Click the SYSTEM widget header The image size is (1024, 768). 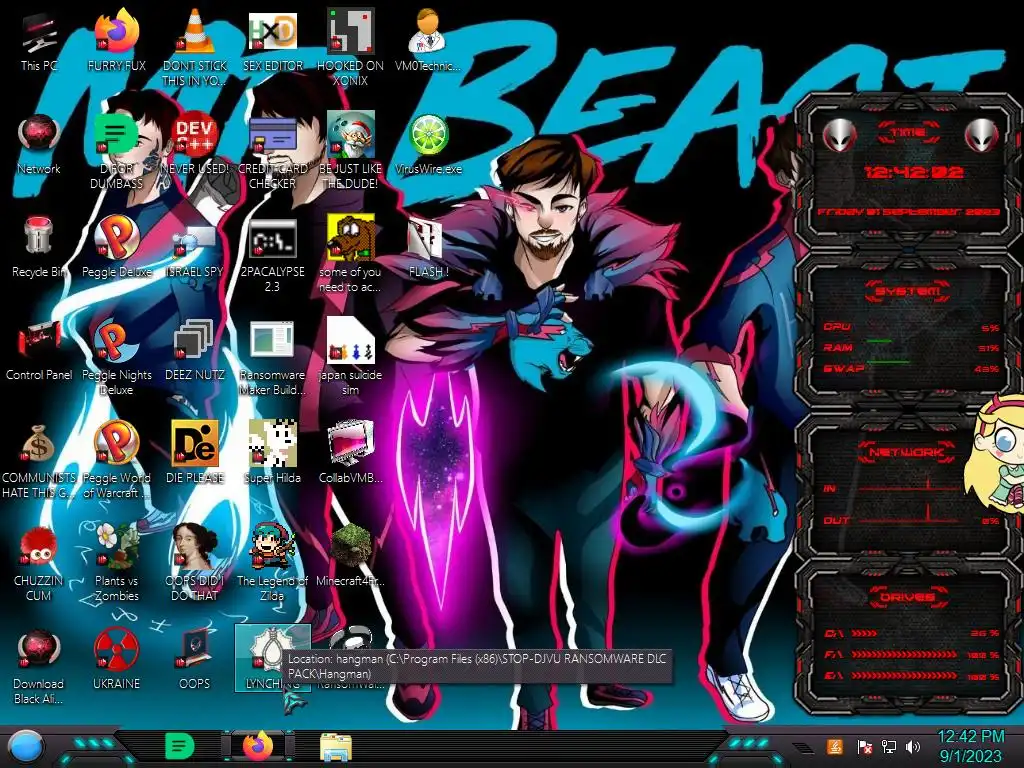(x=908, y=291)
